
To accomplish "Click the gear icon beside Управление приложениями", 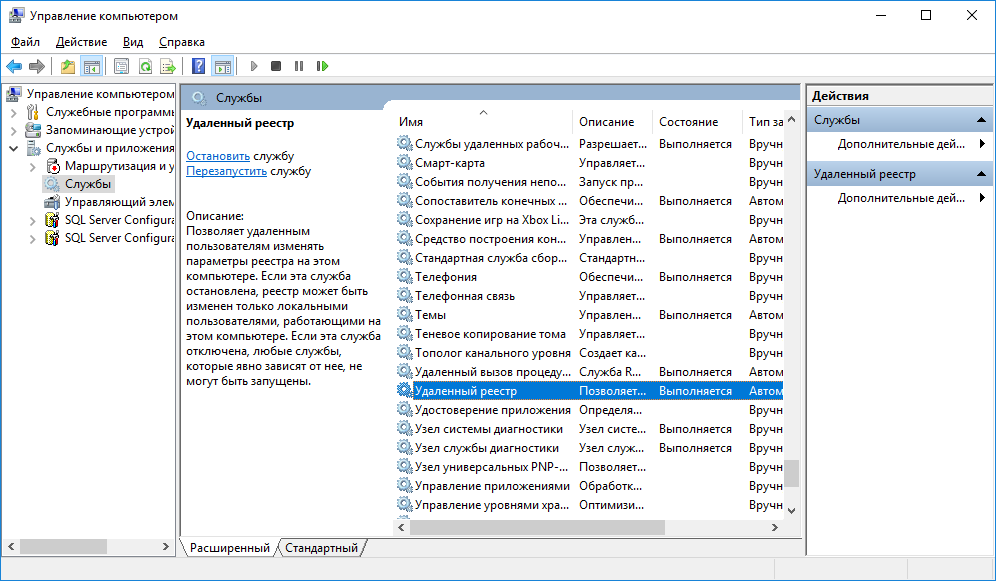I will (405, 485).
